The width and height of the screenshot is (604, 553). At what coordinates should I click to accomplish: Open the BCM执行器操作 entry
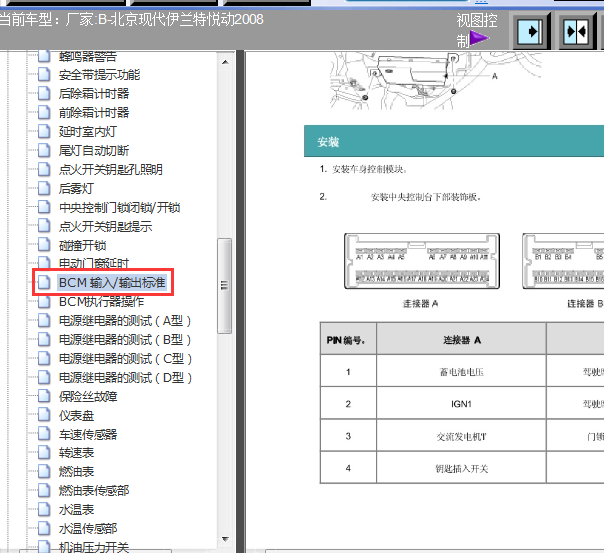point(101,302)
